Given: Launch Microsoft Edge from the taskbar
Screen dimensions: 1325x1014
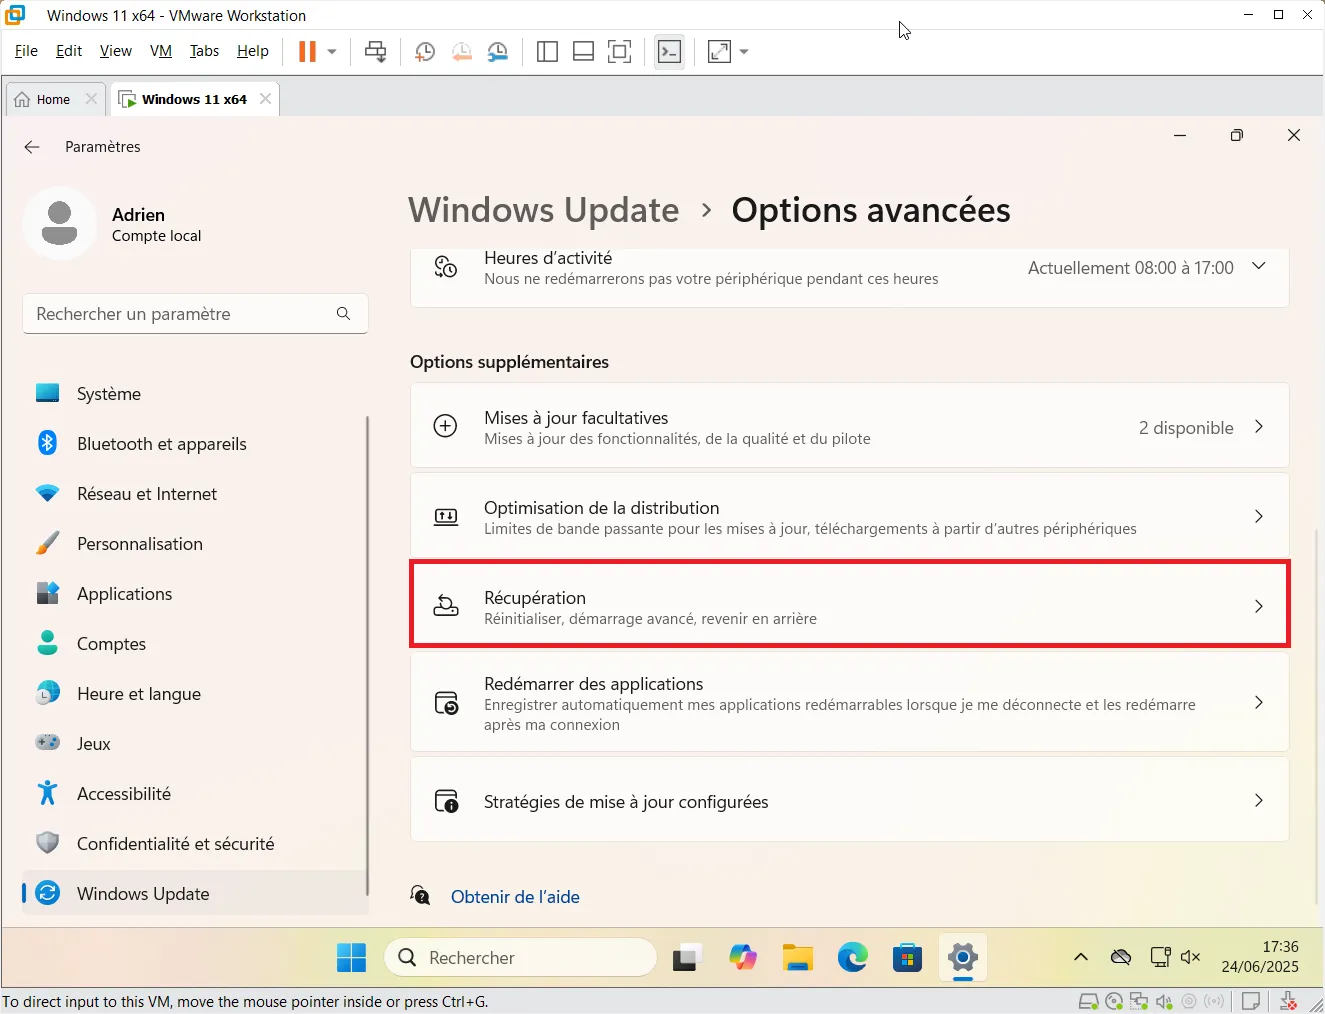Looking at the screenshot, I should pos(853,958).
